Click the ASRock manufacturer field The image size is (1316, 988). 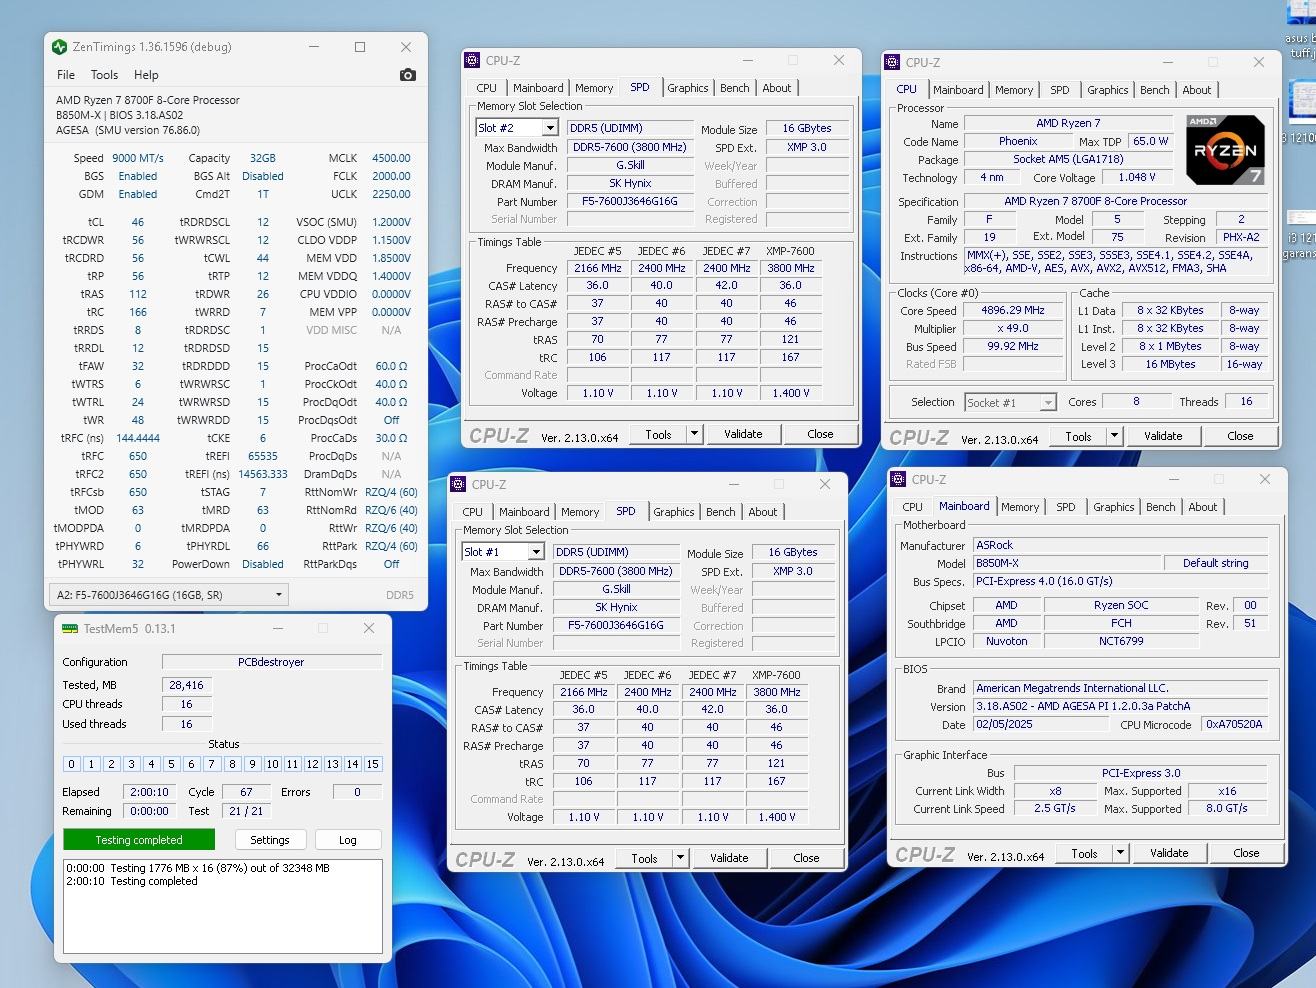coord(1120,545)
